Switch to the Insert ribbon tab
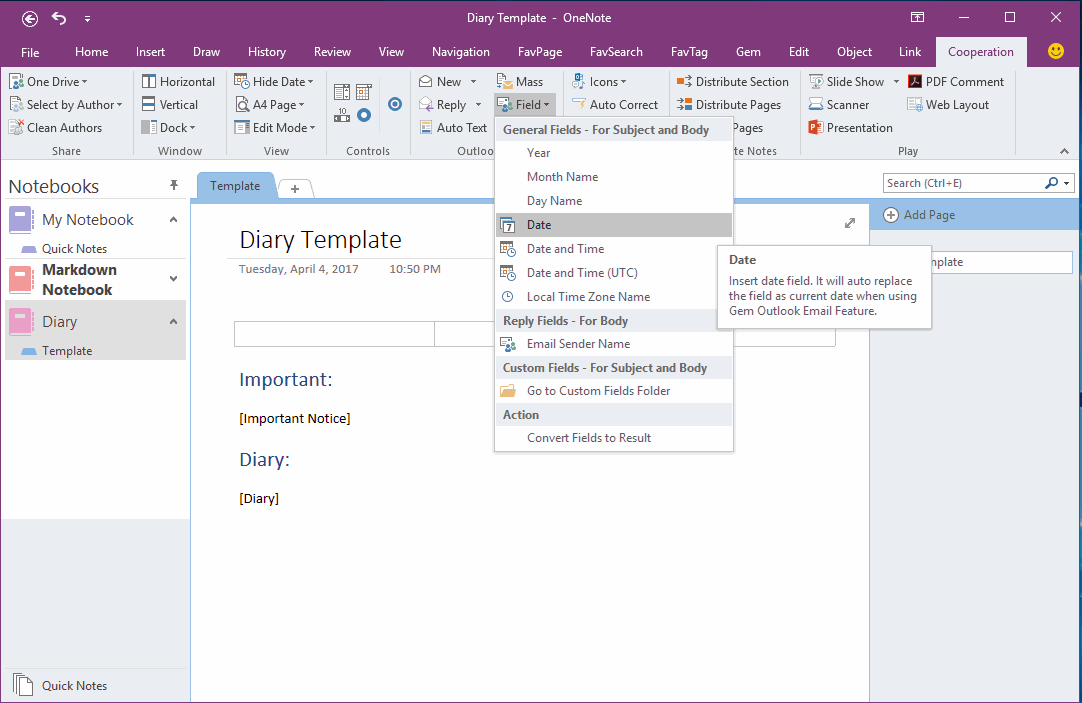This screenshot has width=1082, height=703. tap(150, 52)
